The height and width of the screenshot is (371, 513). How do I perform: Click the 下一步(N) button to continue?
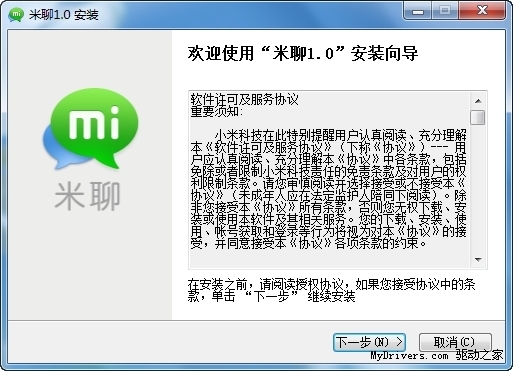coord(369,342)
